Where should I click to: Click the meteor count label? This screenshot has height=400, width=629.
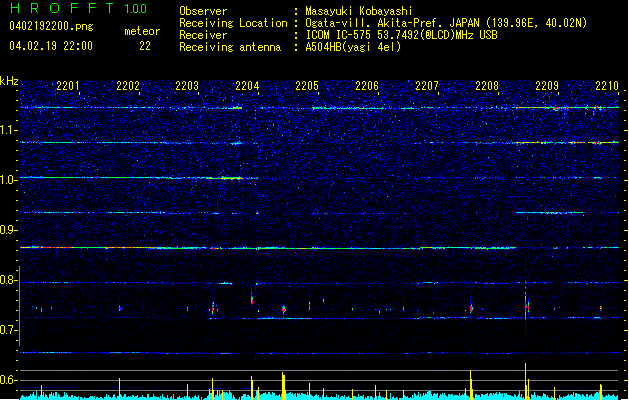pos(142,31)
